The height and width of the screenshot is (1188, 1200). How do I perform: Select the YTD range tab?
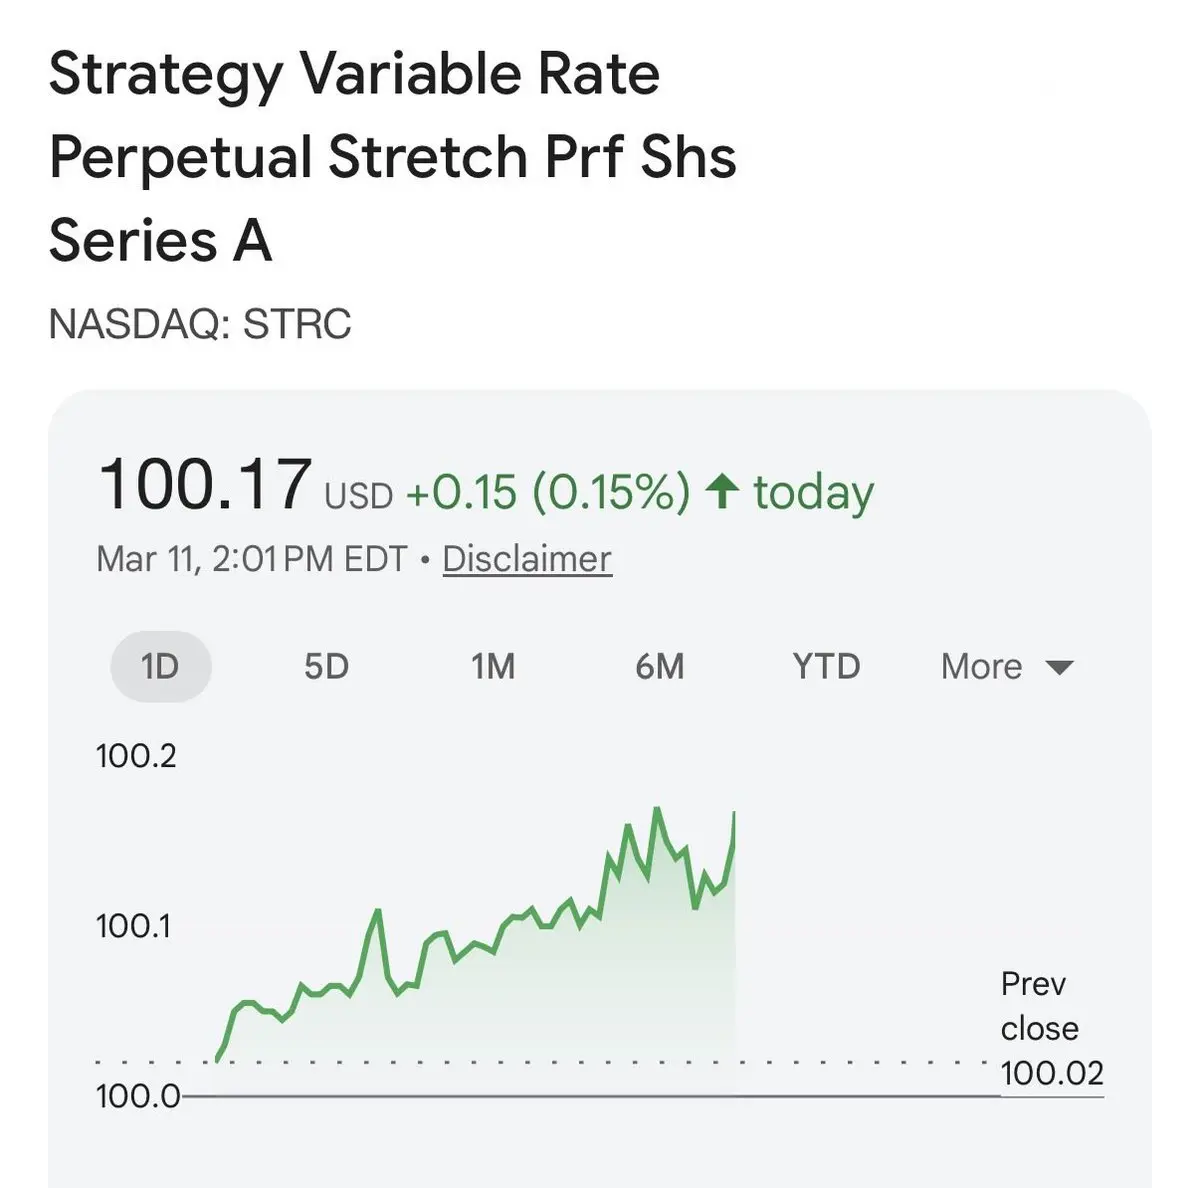pos(826,666)
